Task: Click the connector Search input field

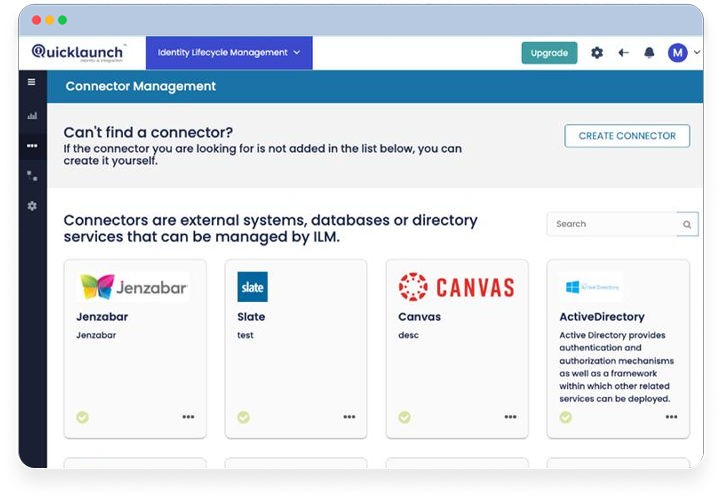Action: click(x=612, y=224)
